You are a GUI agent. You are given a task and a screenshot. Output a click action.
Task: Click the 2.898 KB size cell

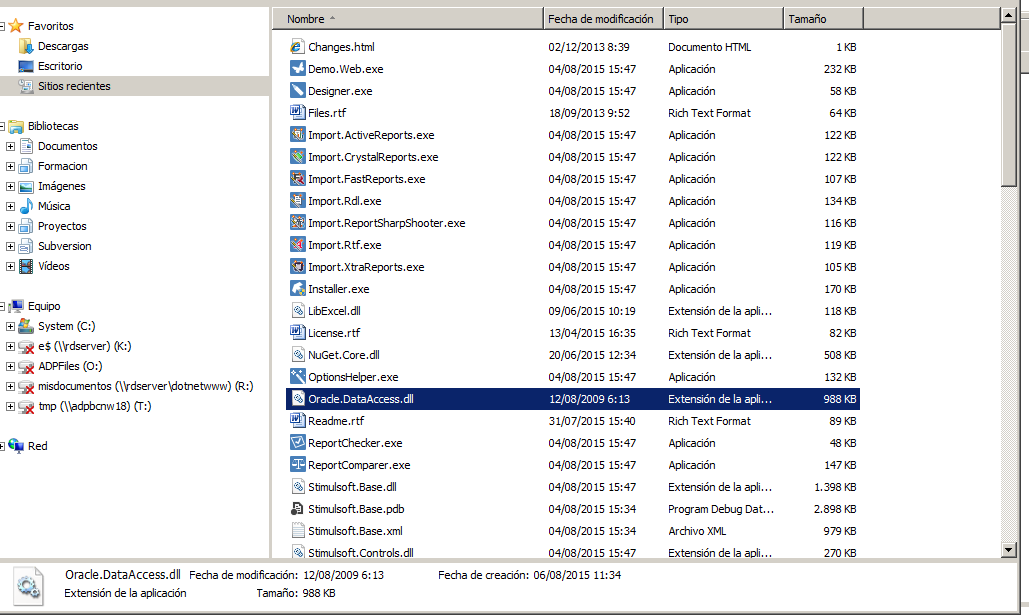(x=835, y=509)
